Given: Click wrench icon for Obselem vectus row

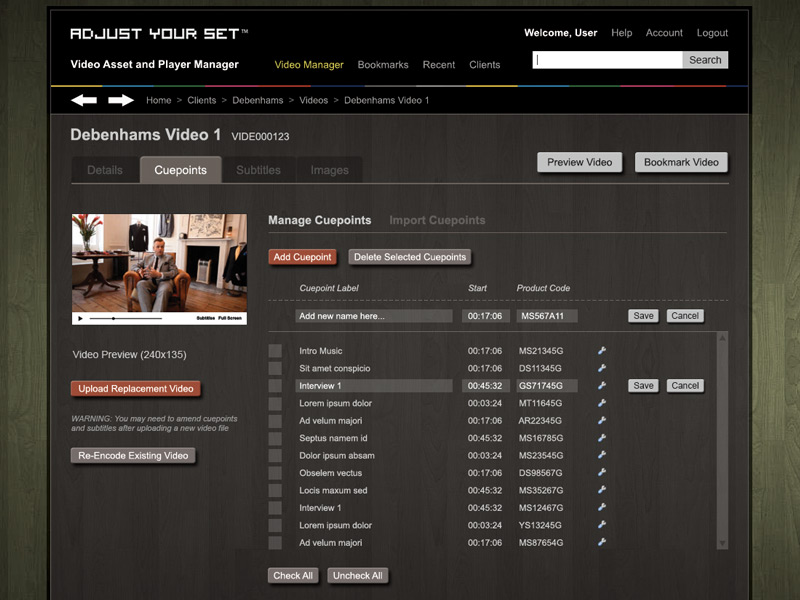Looking at the screenshot, I should 602,473.
